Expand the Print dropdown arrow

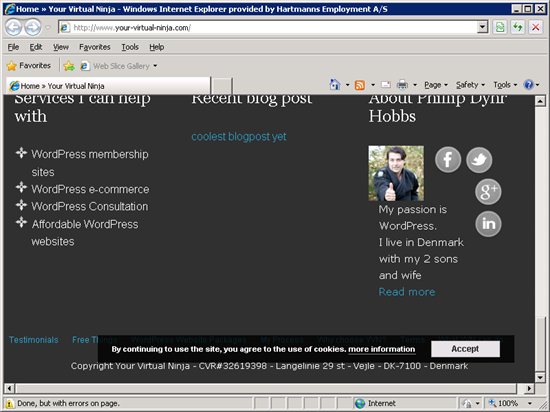(415, 85)
